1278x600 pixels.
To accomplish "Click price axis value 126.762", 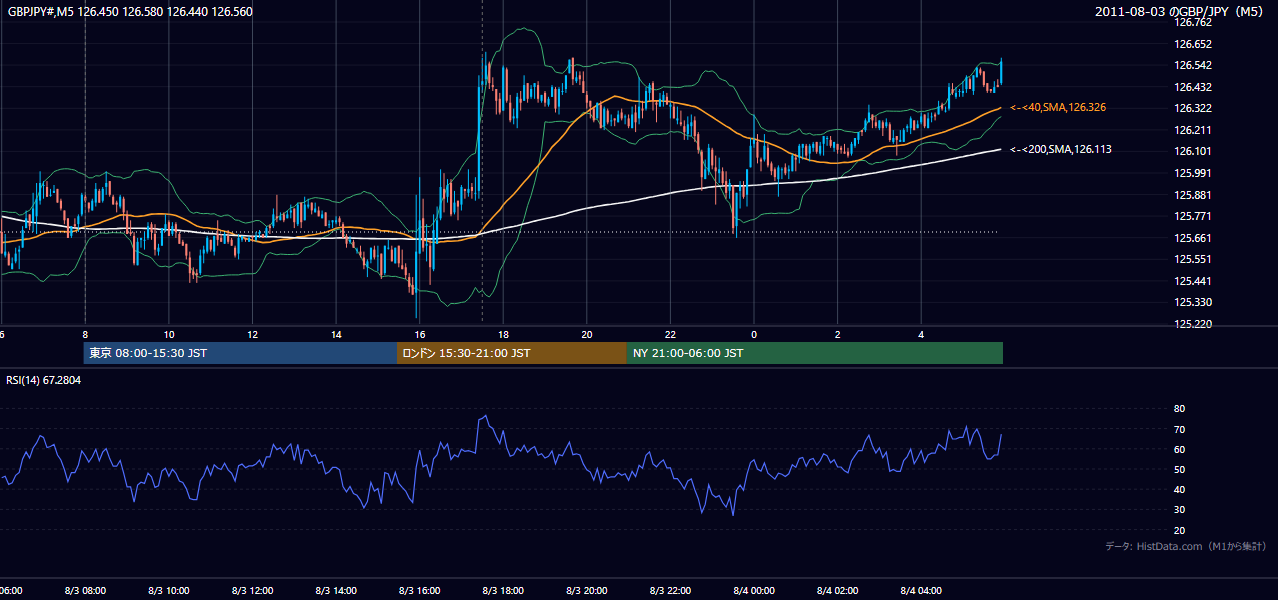I will [1193, 22].
